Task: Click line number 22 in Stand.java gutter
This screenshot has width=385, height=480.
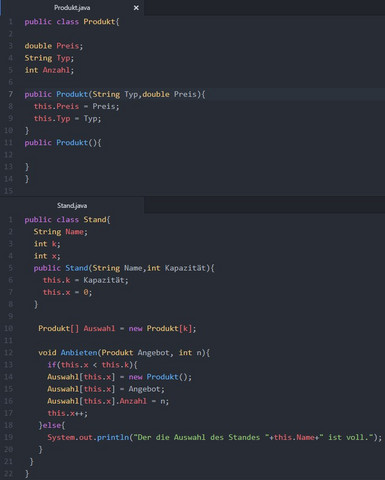Action: point(8,474)
